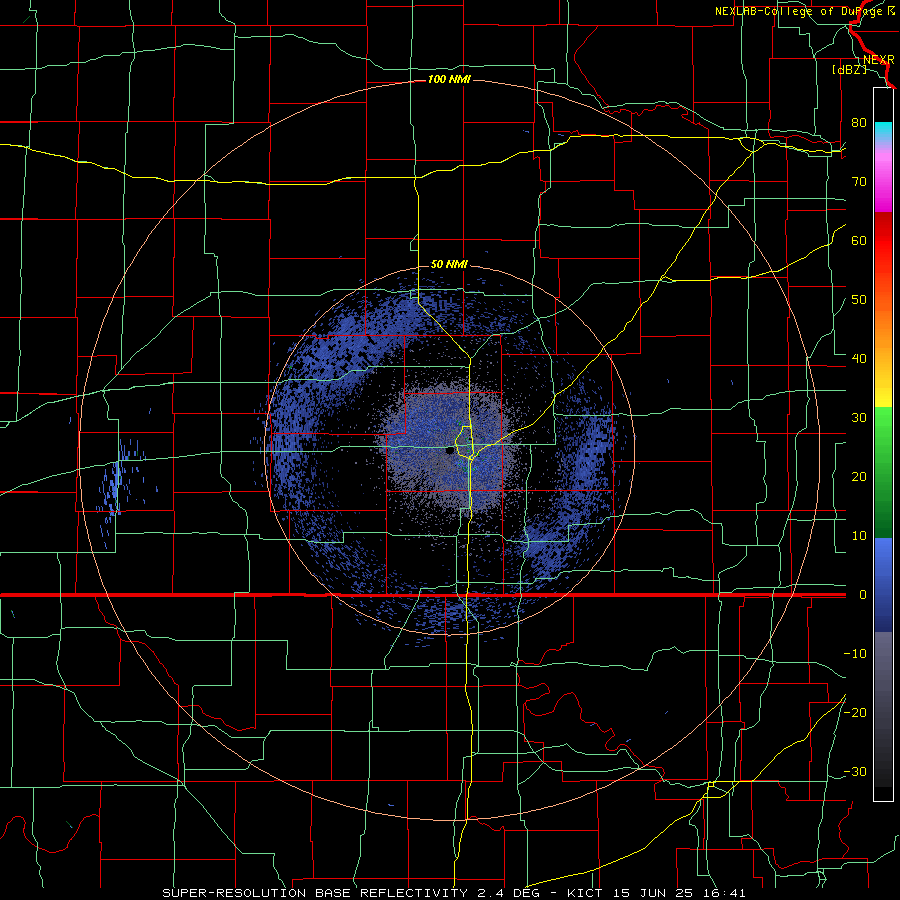
Task: Click the -20 value on the dBZ scale
Action: pyautogui.click(x=855, y=713)
